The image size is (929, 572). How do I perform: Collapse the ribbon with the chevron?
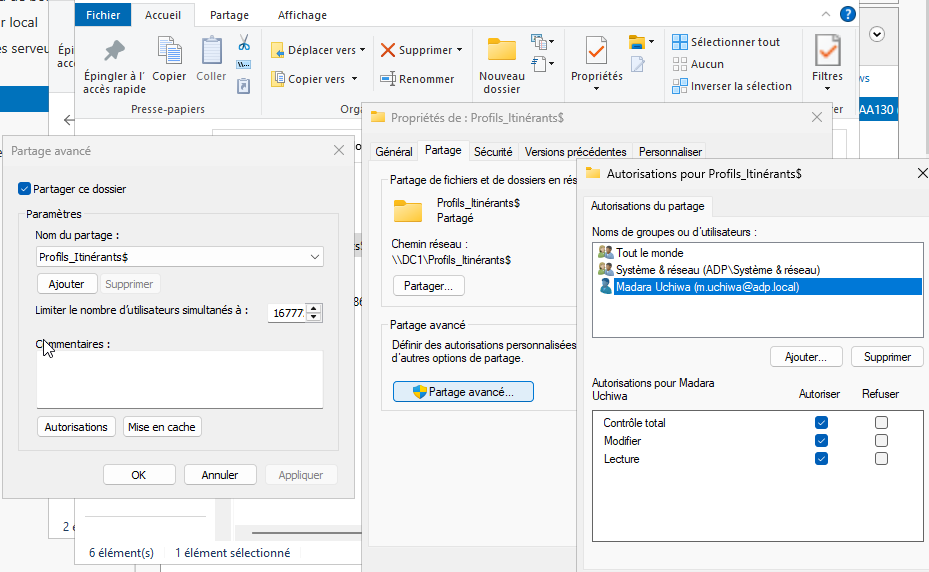(x=825, y=14)
